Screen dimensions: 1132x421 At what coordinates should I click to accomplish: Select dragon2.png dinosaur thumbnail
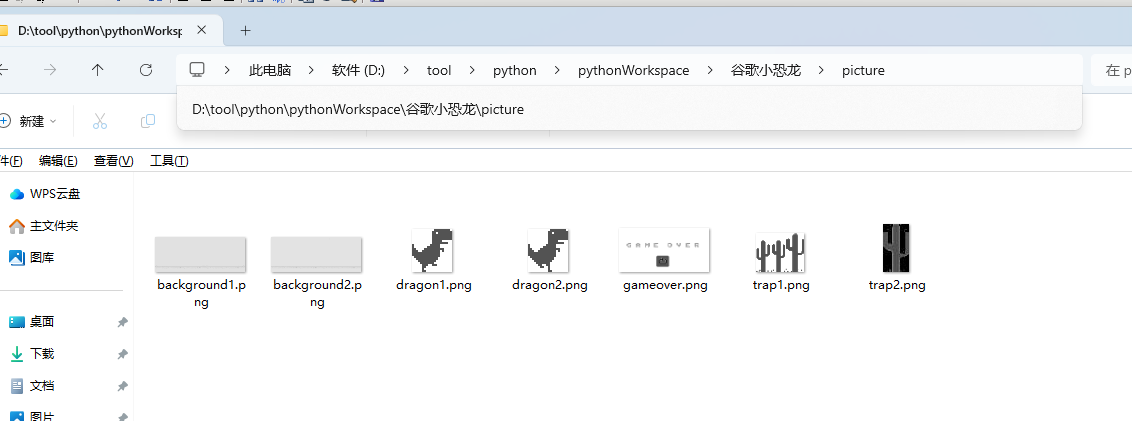548,250
